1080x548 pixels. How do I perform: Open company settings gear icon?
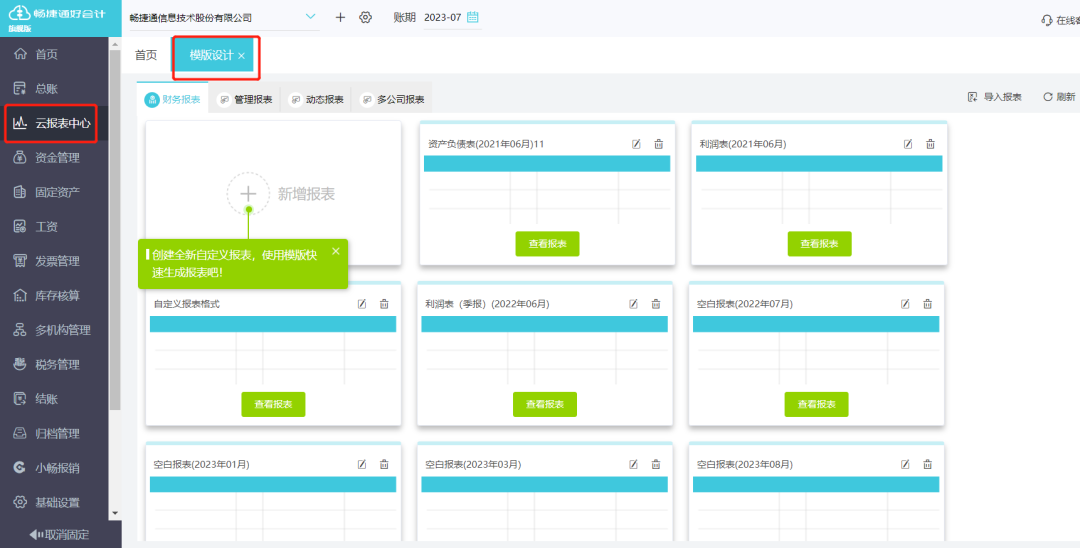pyautogui.click(x=366, y=17)
